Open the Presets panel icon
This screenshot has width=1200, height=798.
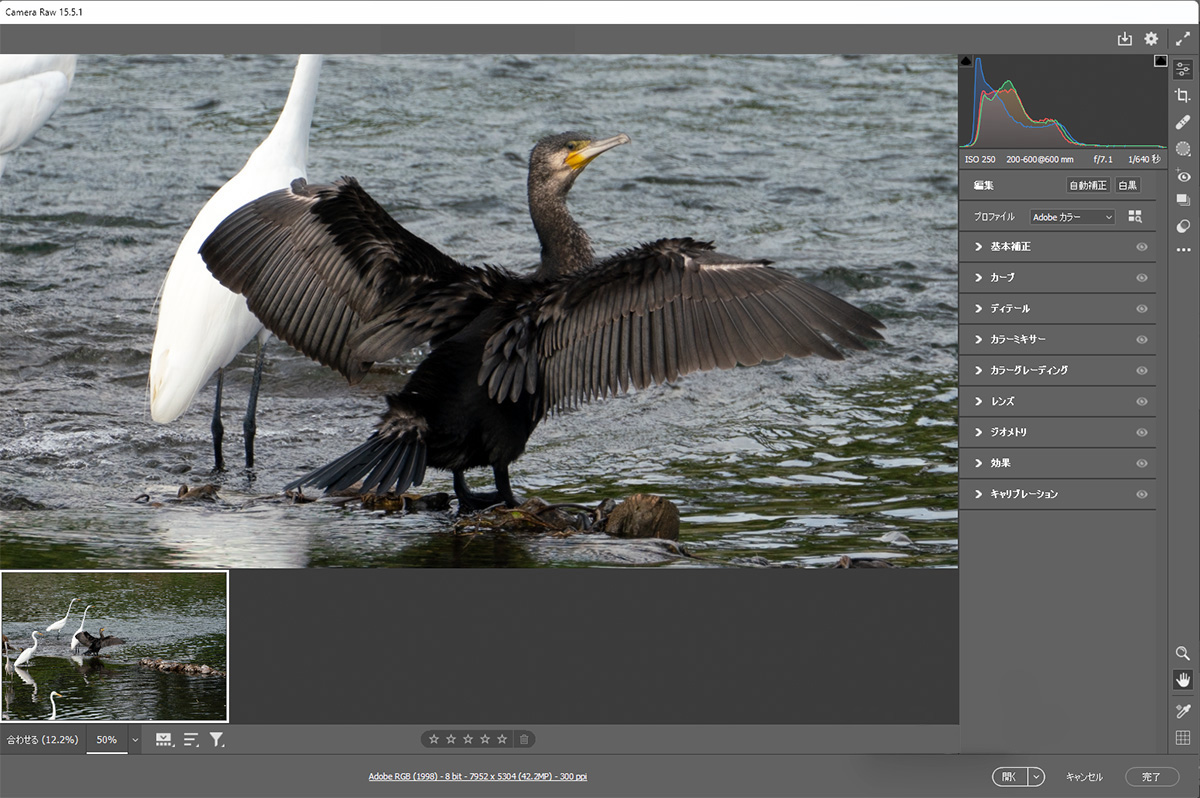pos(1183,226)
